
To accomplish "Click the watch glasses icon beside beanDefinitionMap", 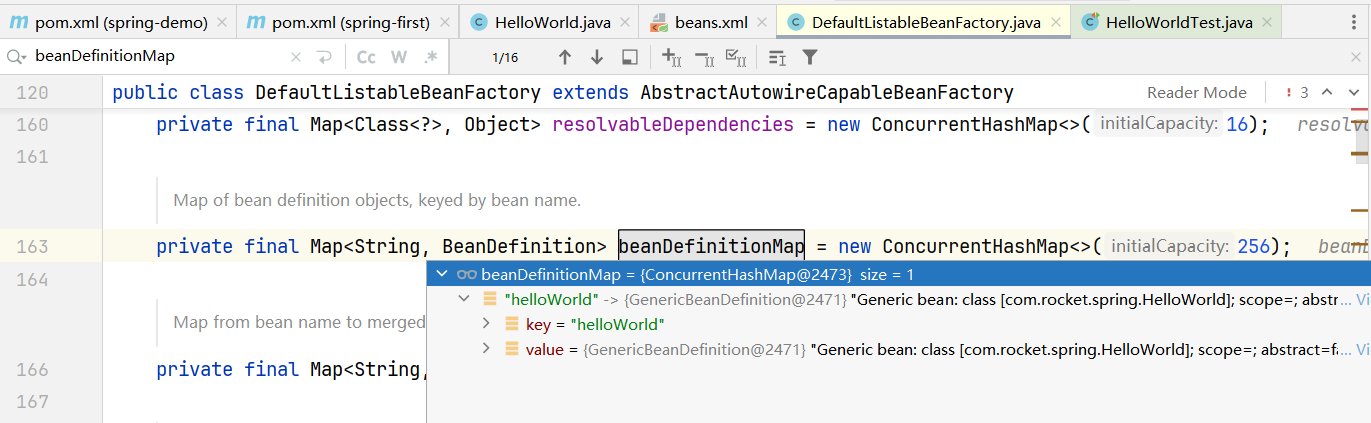I will click(x=466, y=274).
